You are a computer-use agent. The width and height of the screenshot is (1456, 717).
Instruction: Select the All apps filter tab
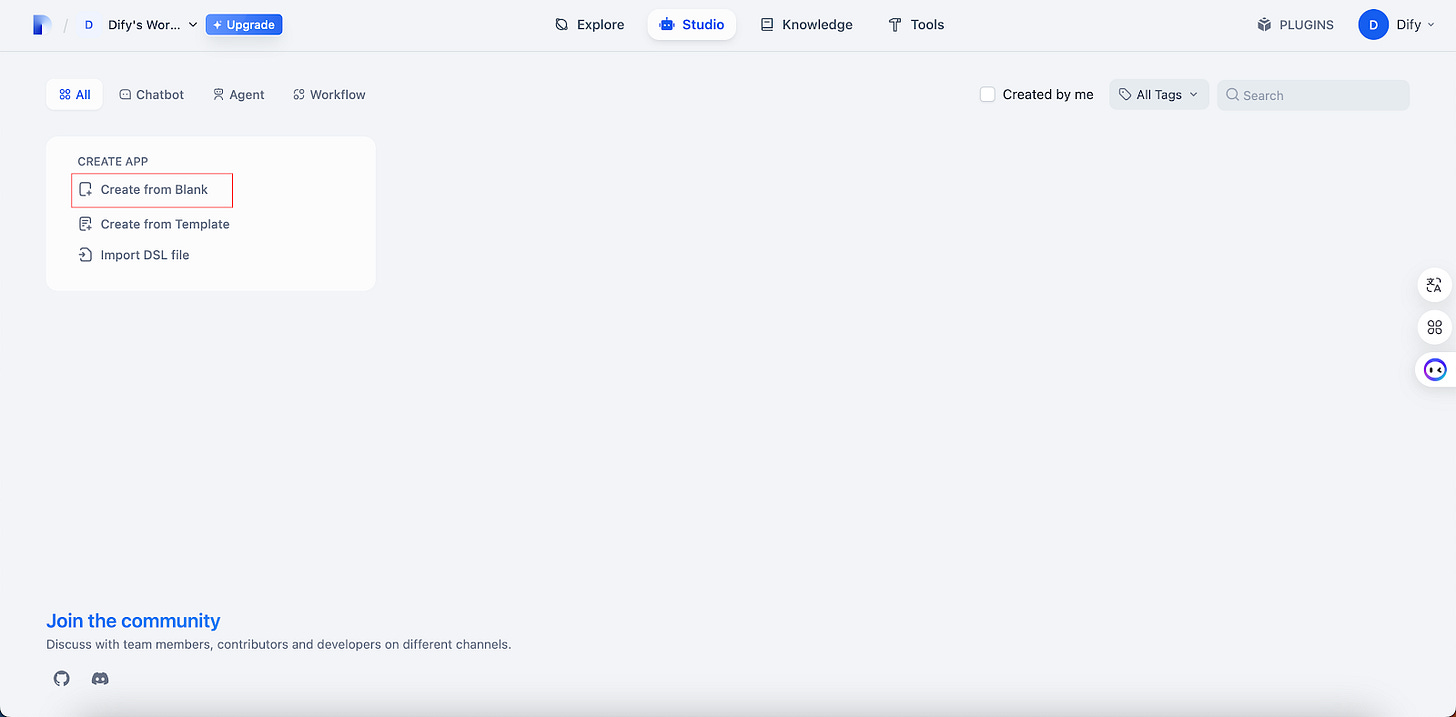pos(74,95)
